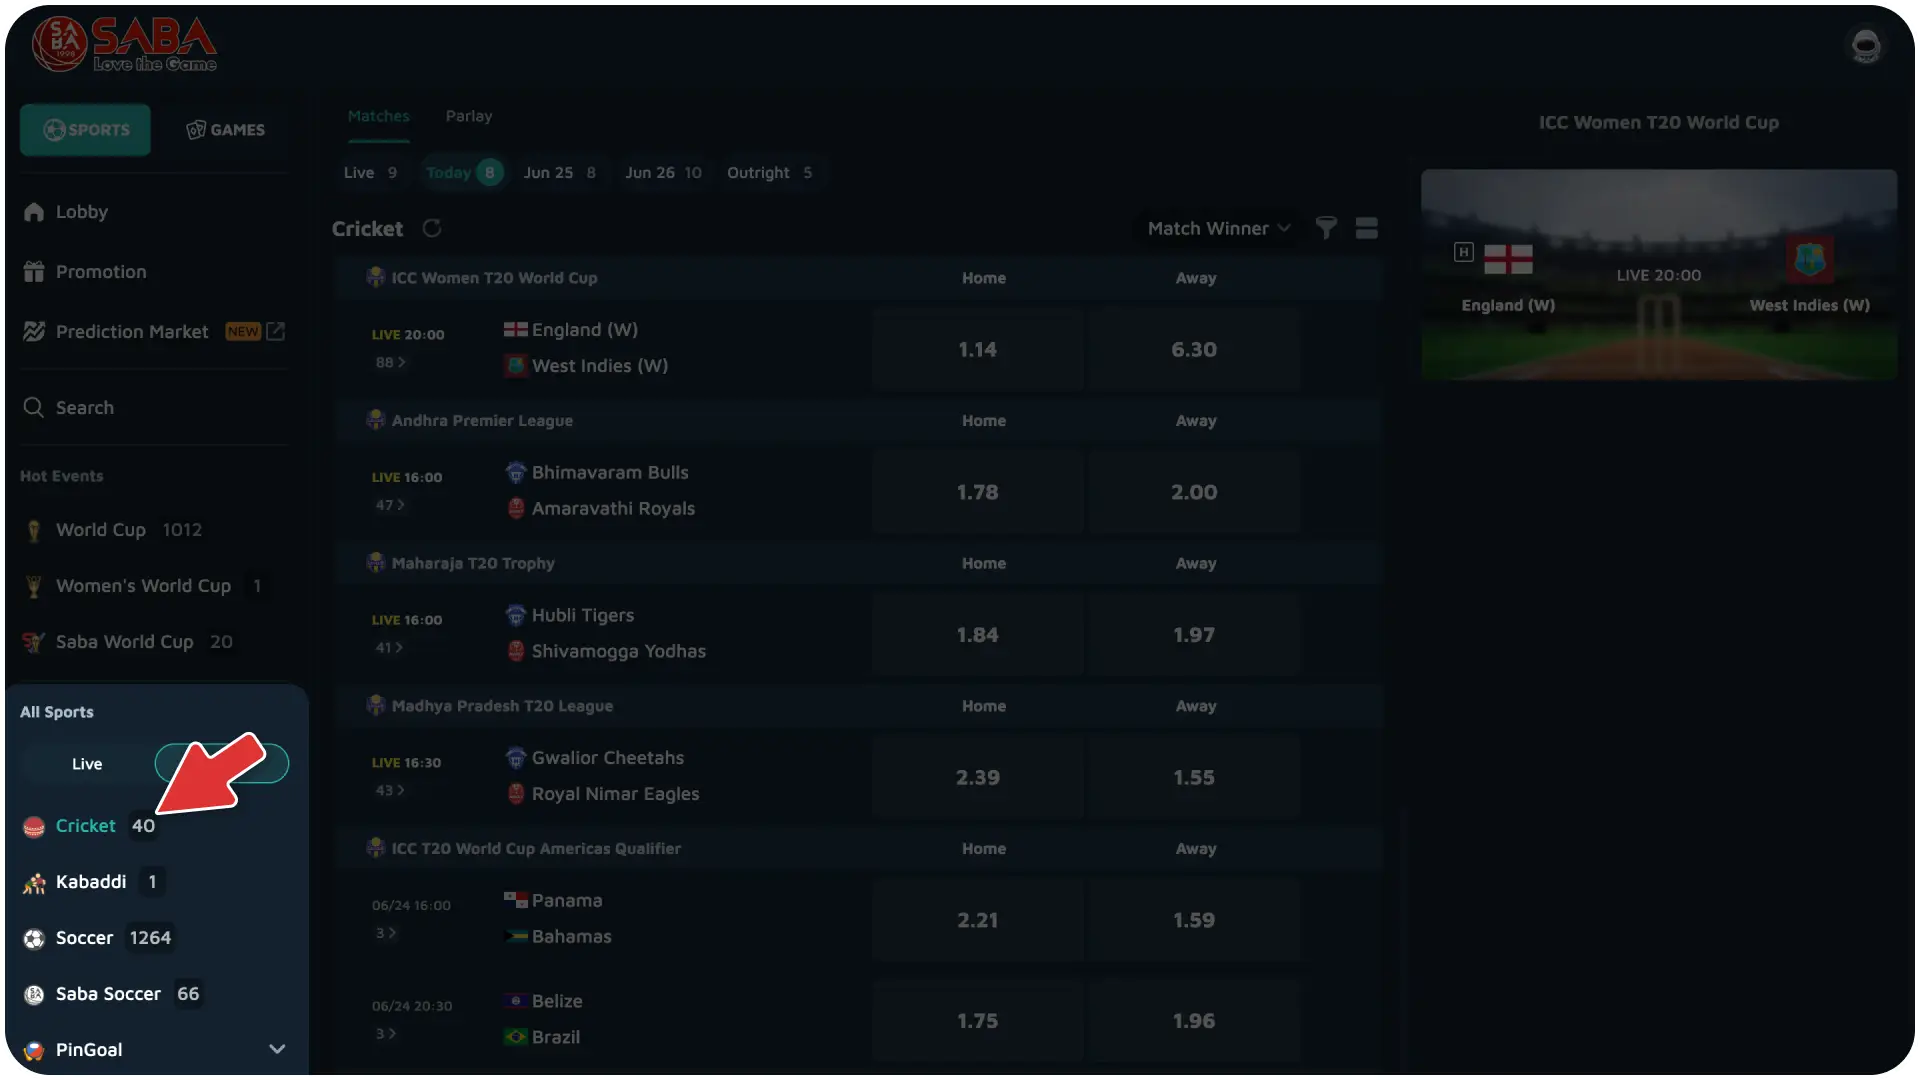Click the World Cup trophy icon
Screen dimensions: 1920x1080
coord(34,530)
